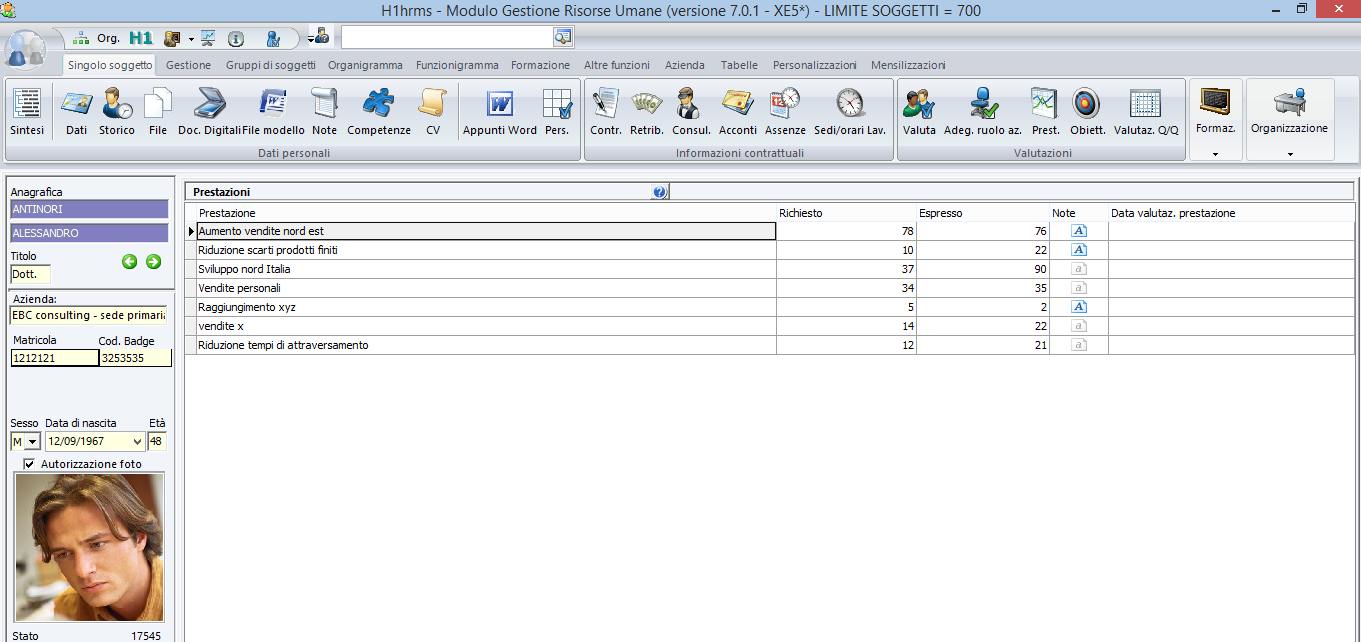The height and width of the screenshot is (642, 1361).
Task: Click the employee photo thumbnail
Action: point(89,547)
